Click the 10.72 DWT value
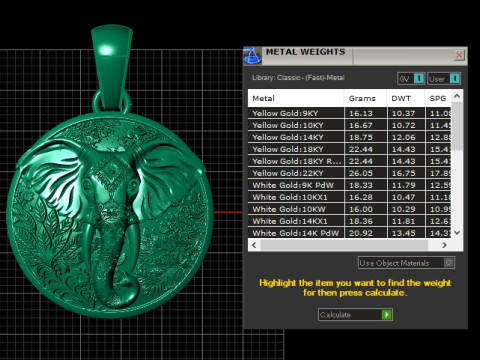480x360 pixels. coord(403,125)
